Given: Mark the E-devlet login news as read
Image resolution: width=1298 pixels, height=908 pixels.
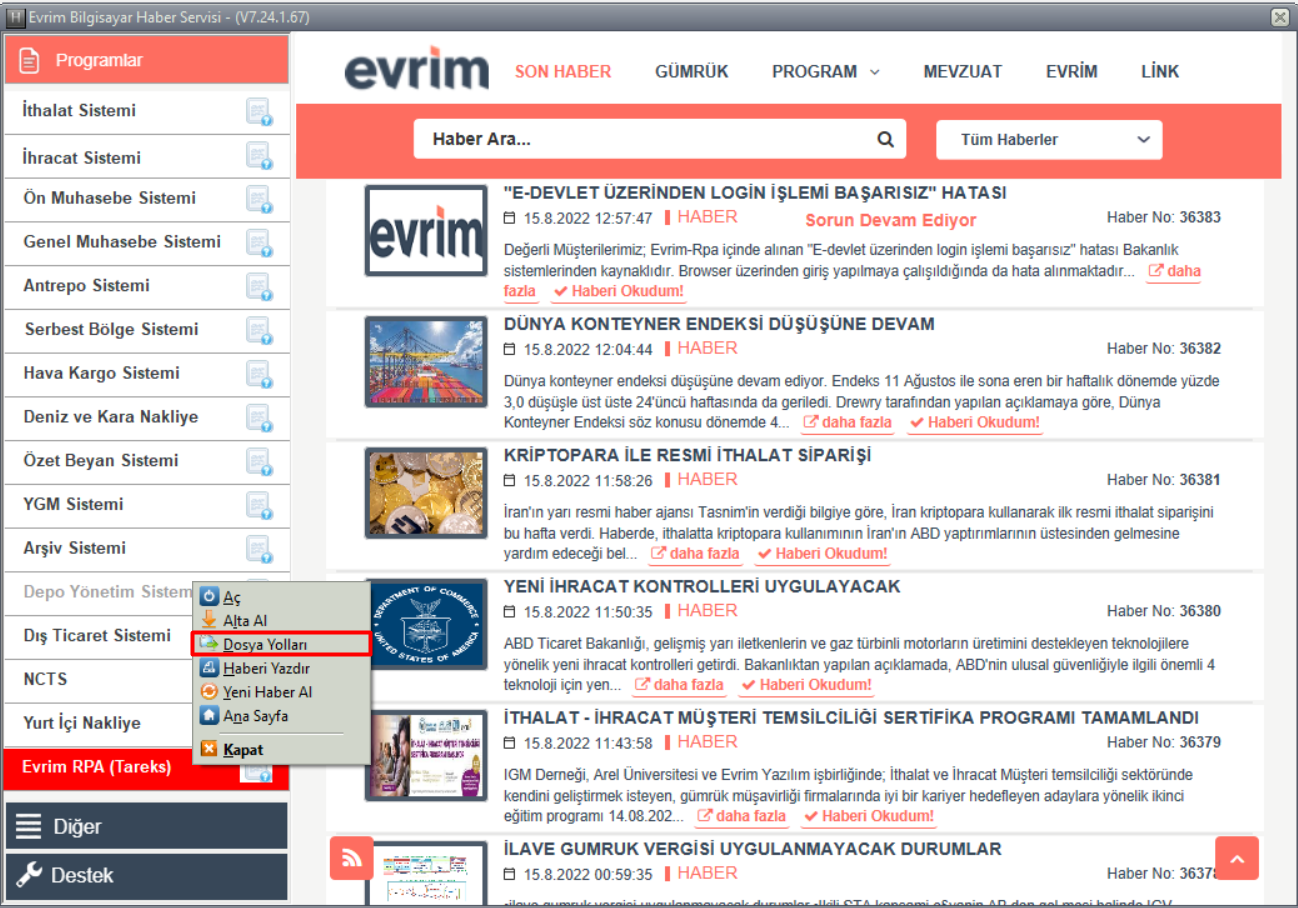Looking at the screenshot, I should coord(619,291).
